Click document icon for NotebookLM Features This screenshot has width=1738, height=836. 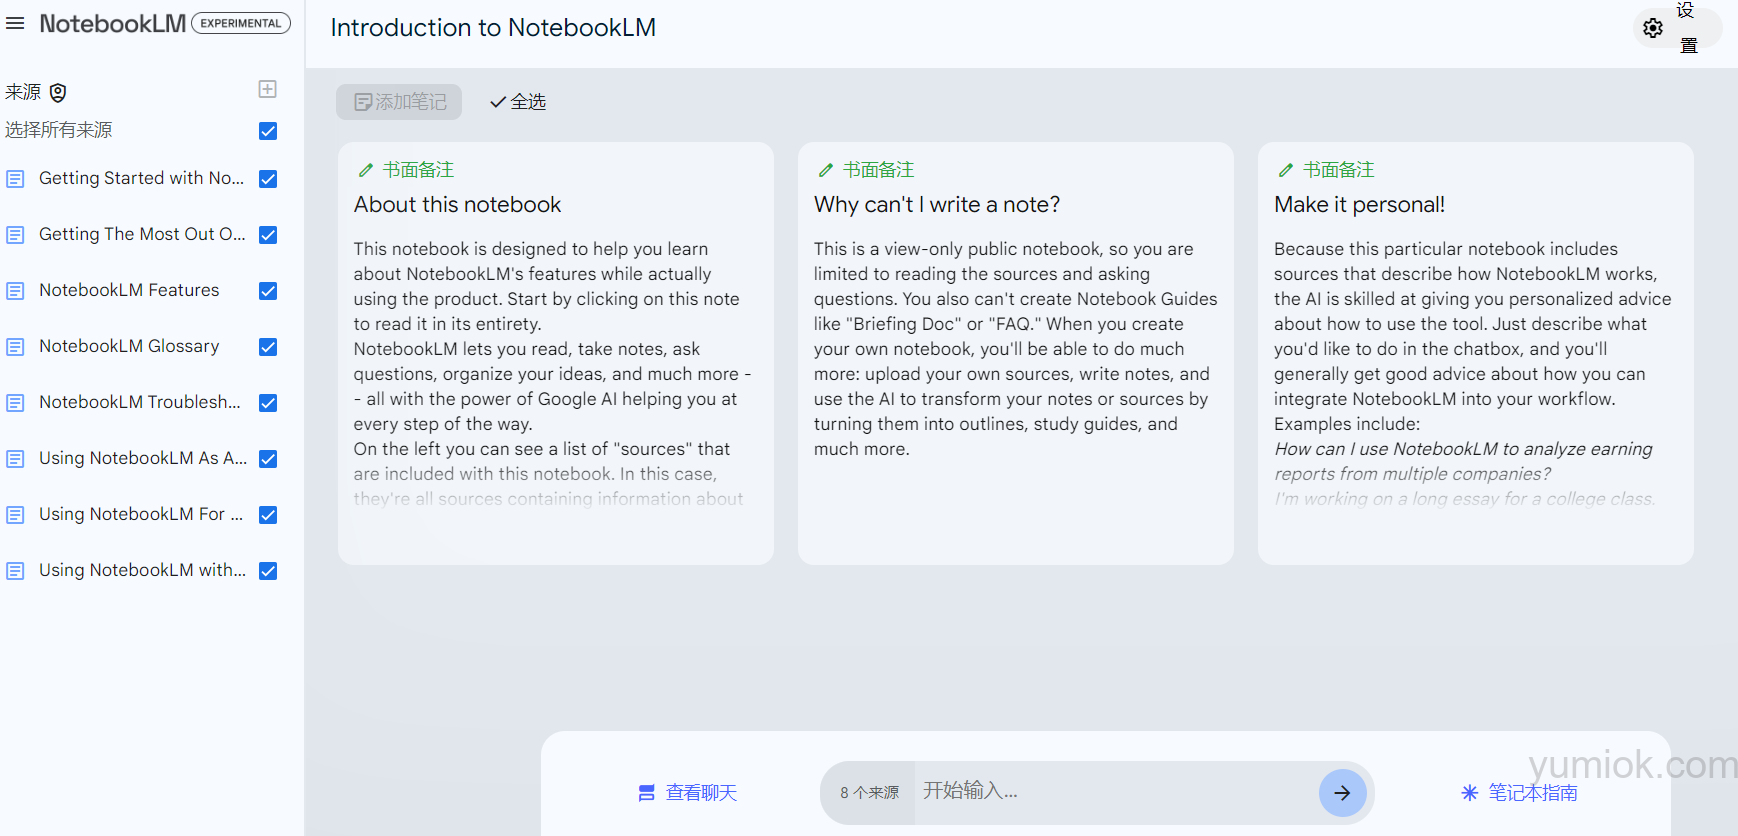tap(15, 291)
